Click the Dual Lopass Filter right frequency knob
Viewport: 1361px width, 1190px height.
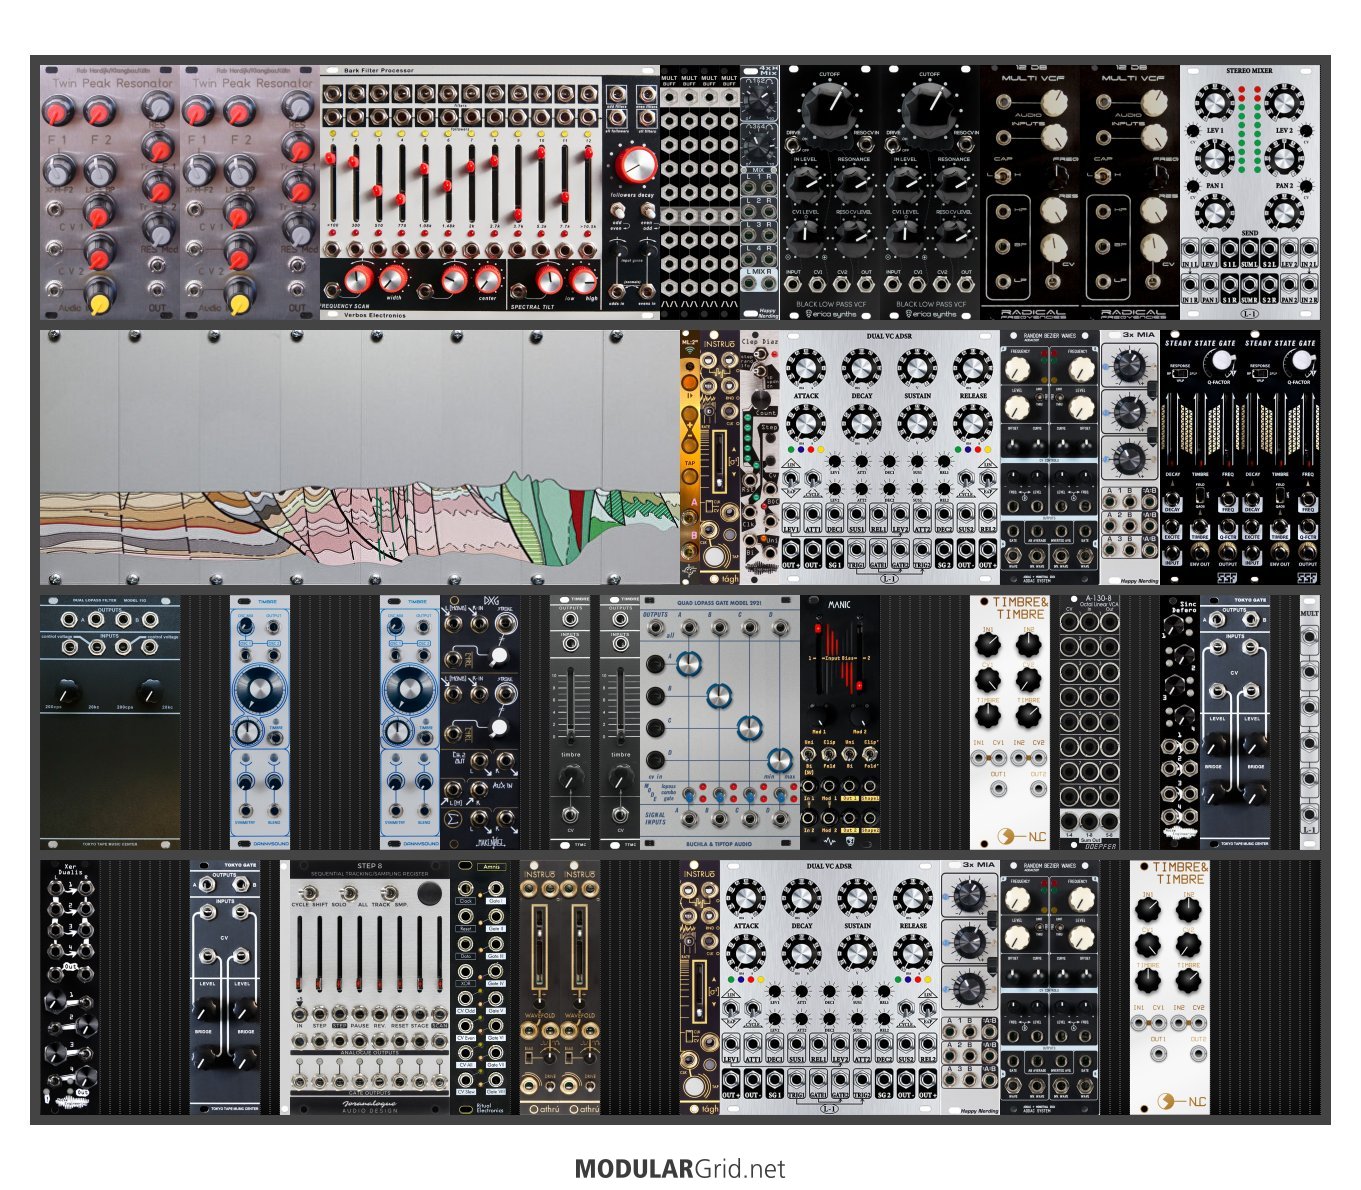pos(151,690)
